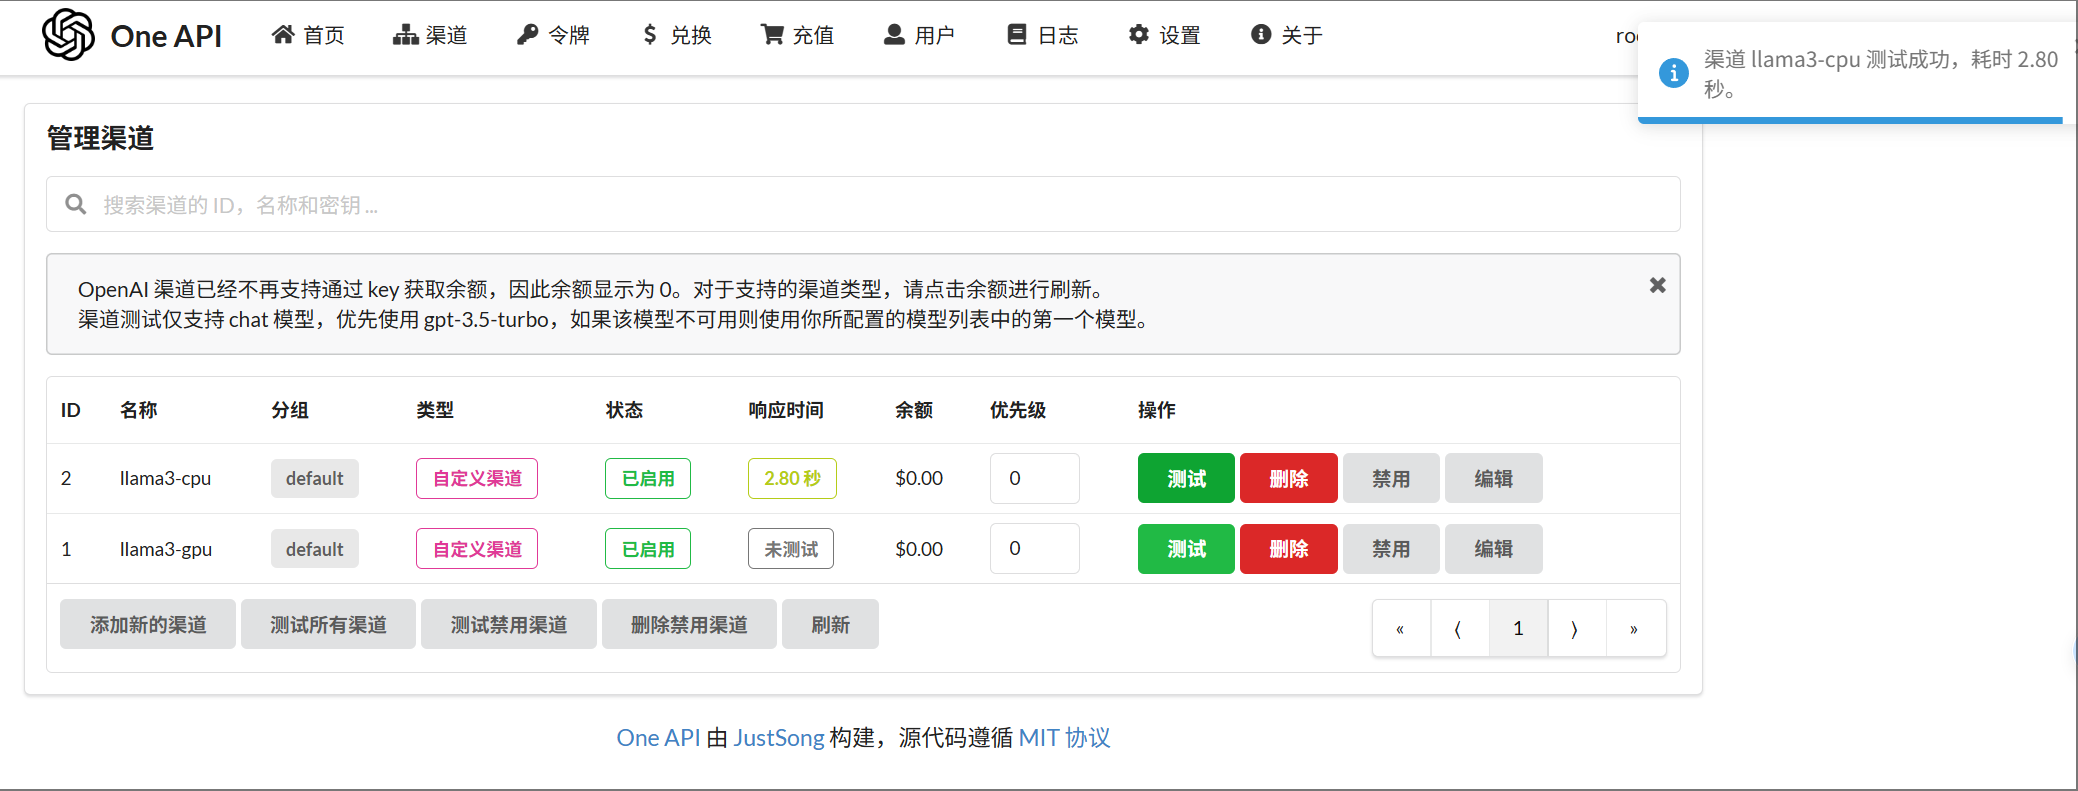Disable the llama3-cpu channel
Screen dimensions: 2078x791
1390,479
